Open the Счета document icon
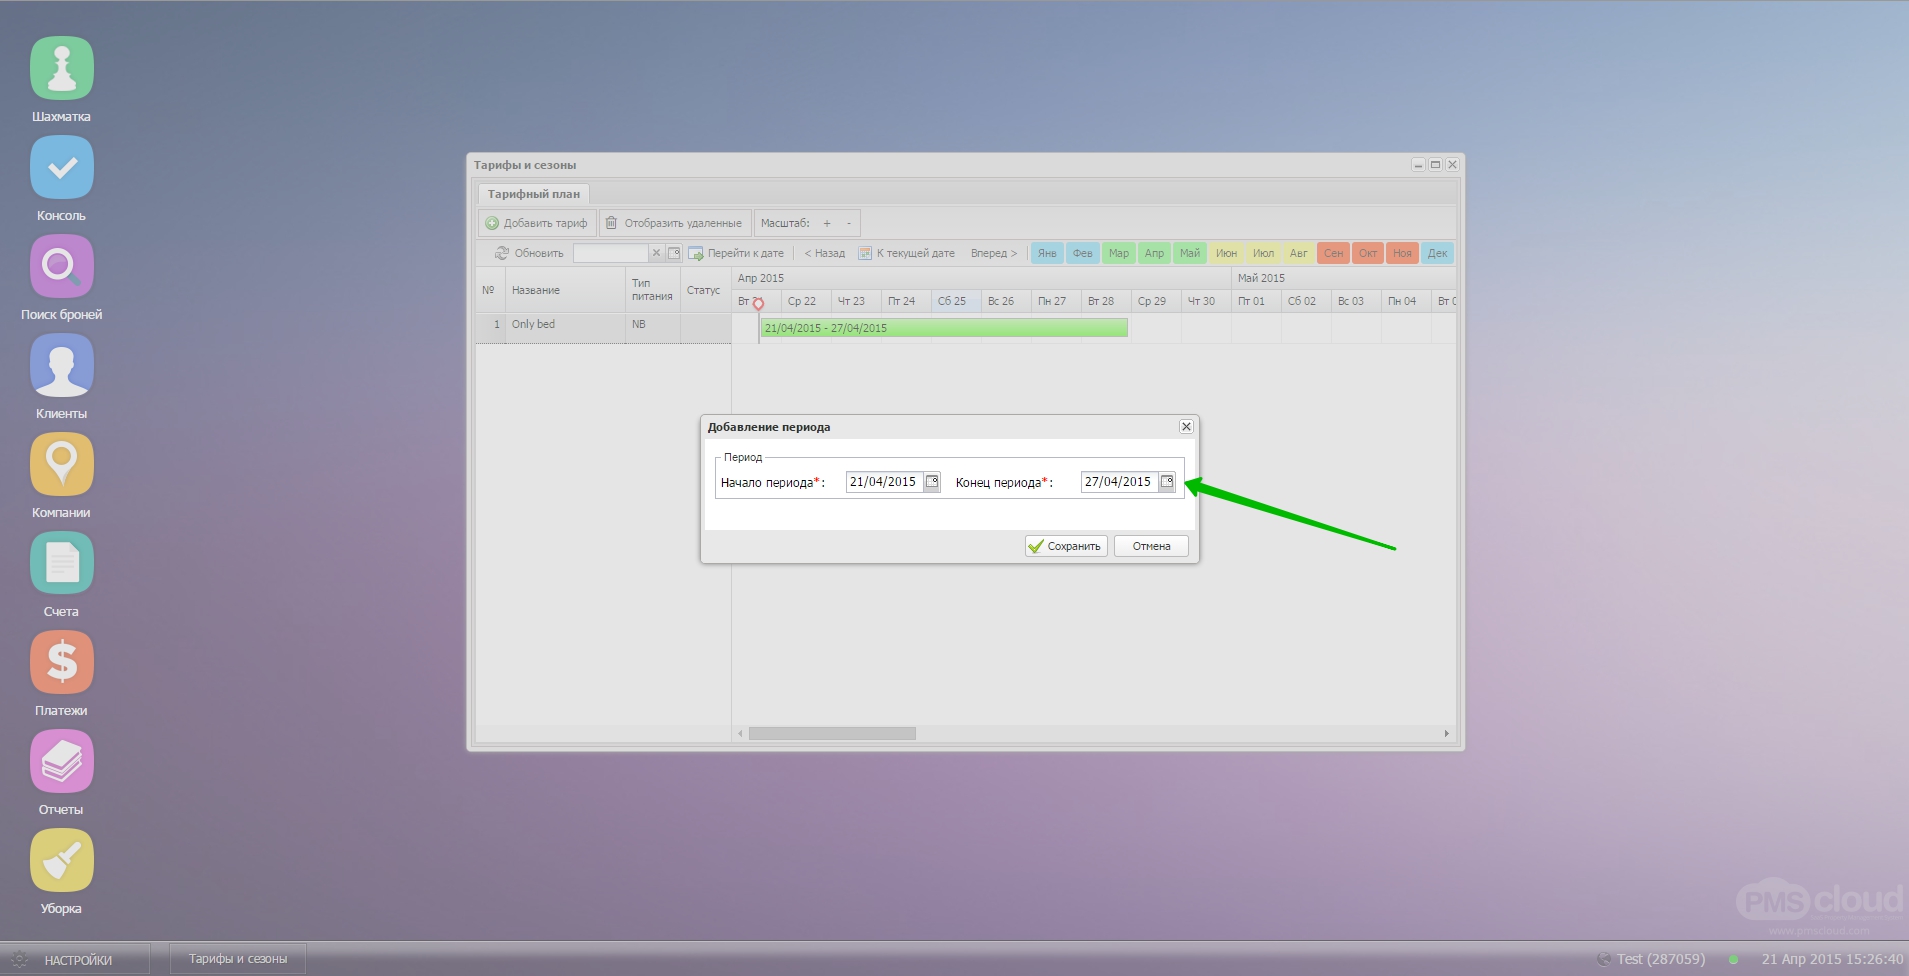This screenshot has width=1909, height=976. point(62,564)
